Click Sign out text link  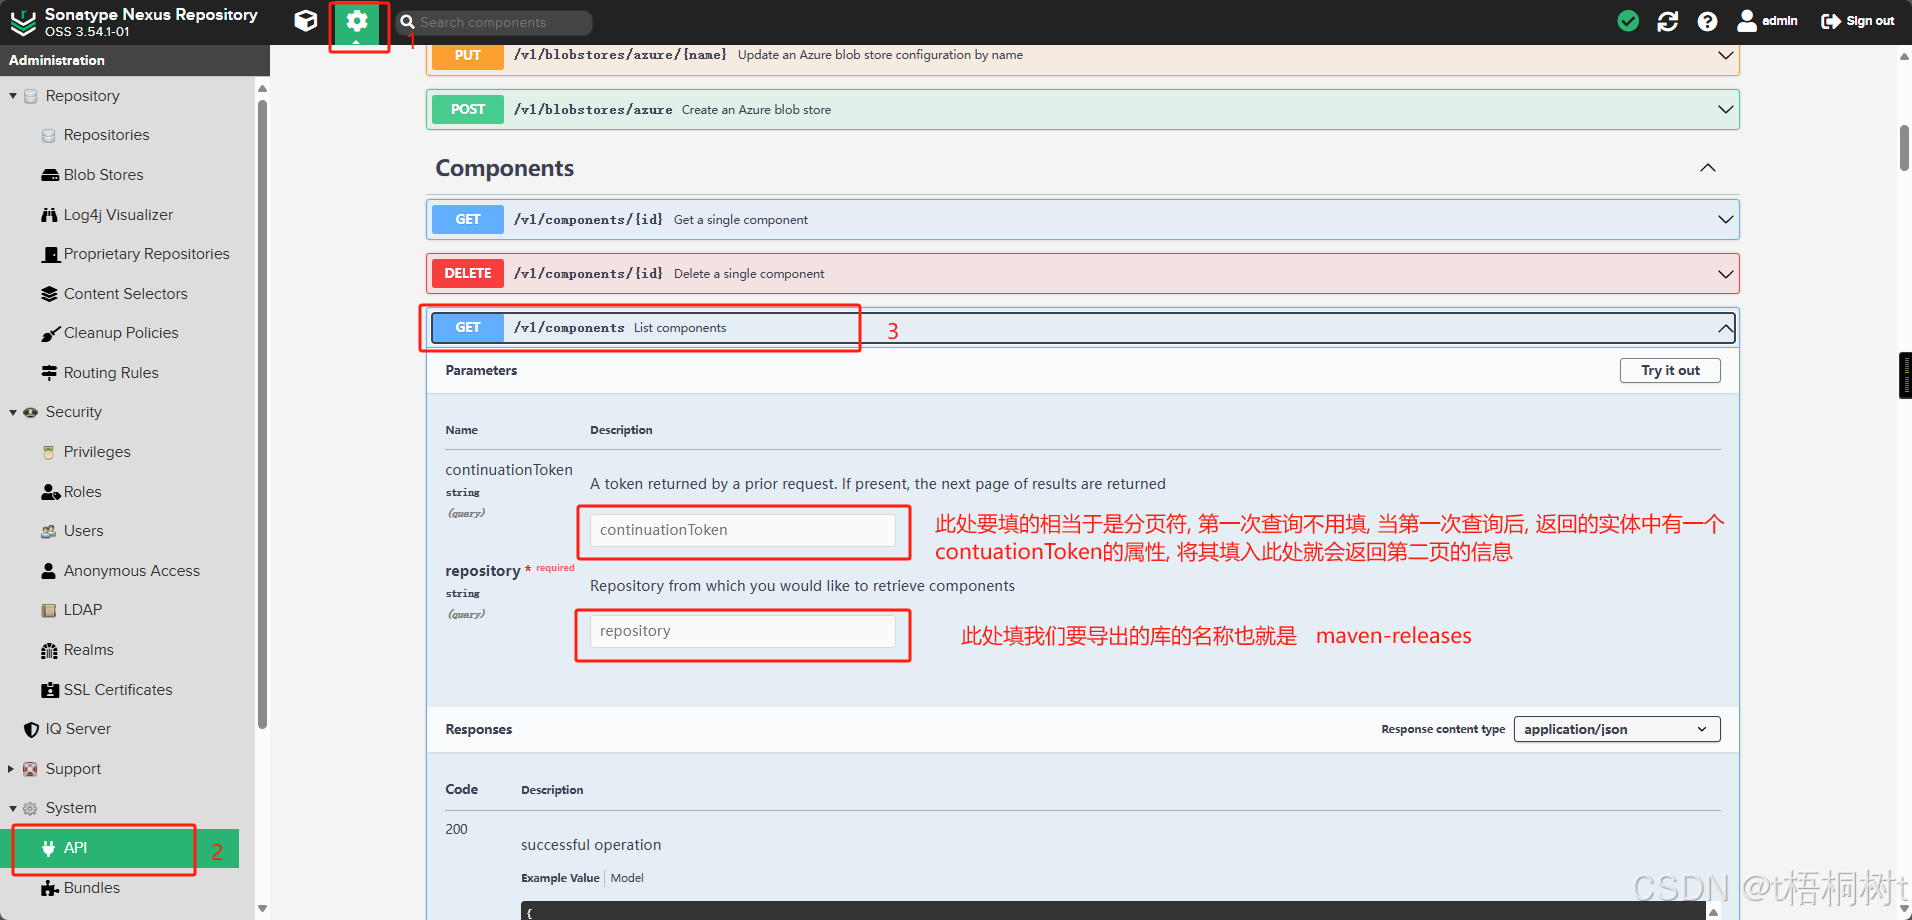(1870, 21)
